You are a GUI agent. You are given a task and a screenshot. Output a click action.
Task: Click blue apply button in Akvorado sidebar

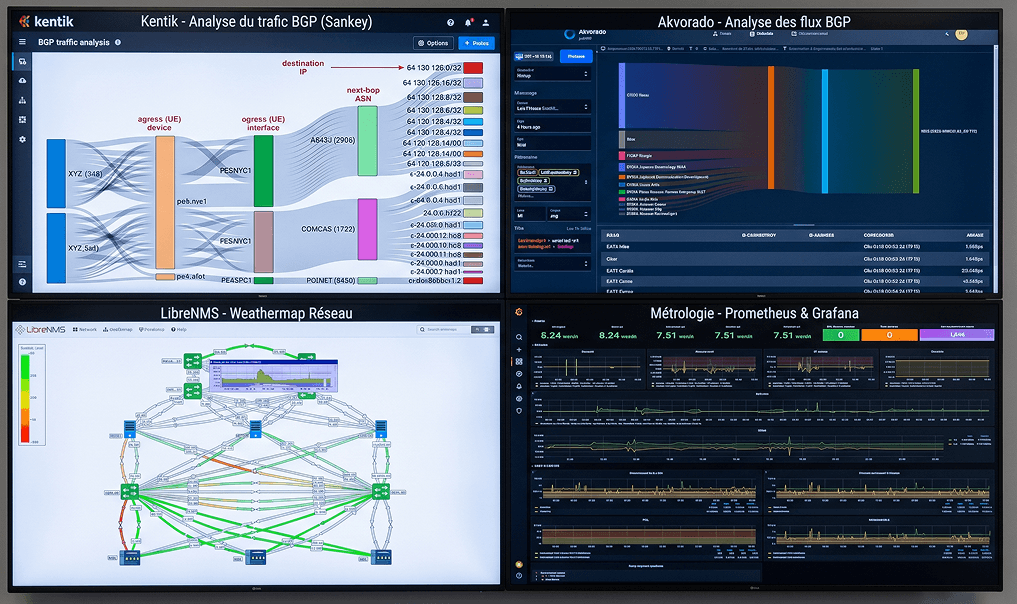[x=576, y=56]
